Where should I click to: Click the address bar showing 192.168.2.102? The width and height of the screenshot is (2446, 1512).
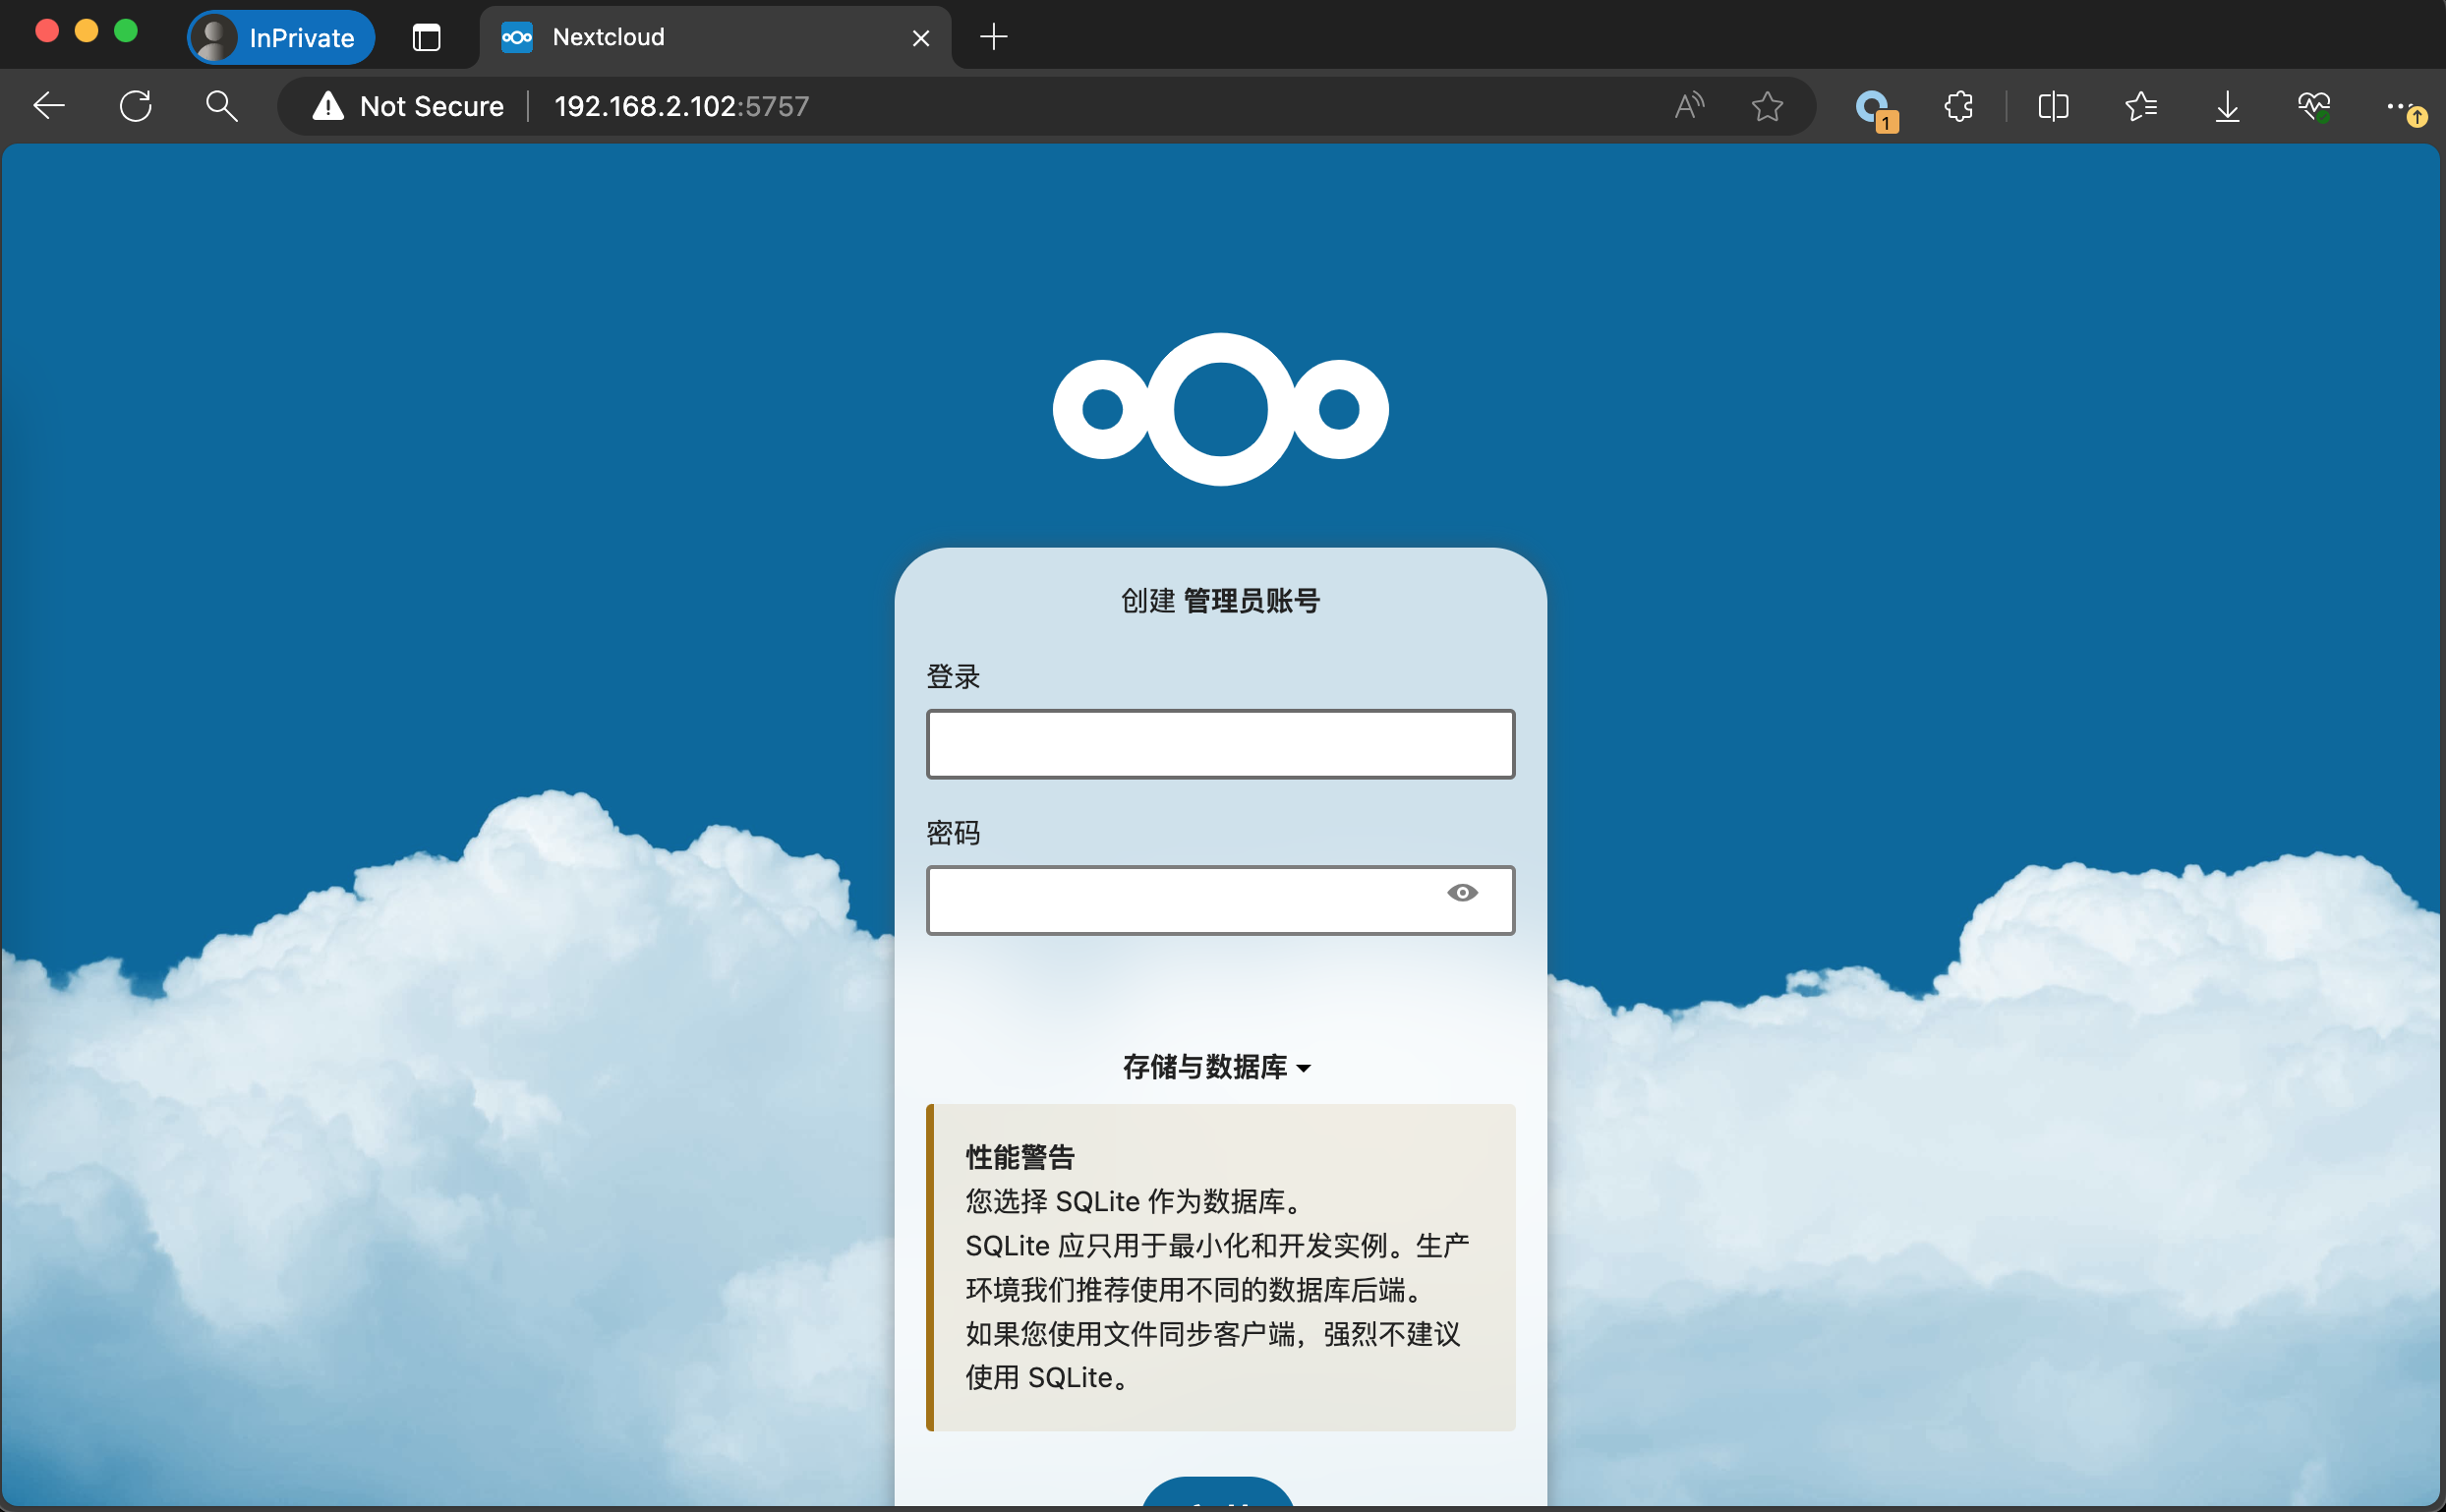(680, 106)
